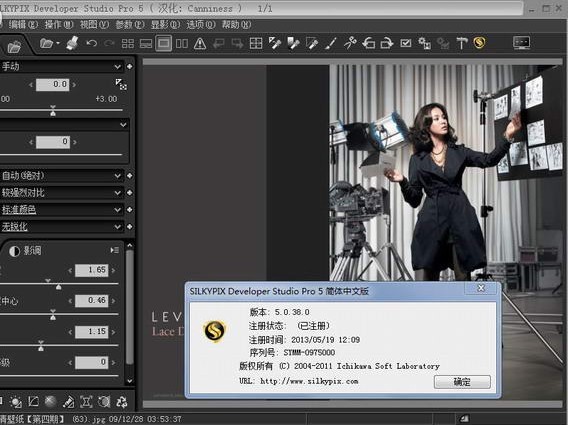Open the monitor display icon
The width and height of the screenshot is (568, 425).
522,43
